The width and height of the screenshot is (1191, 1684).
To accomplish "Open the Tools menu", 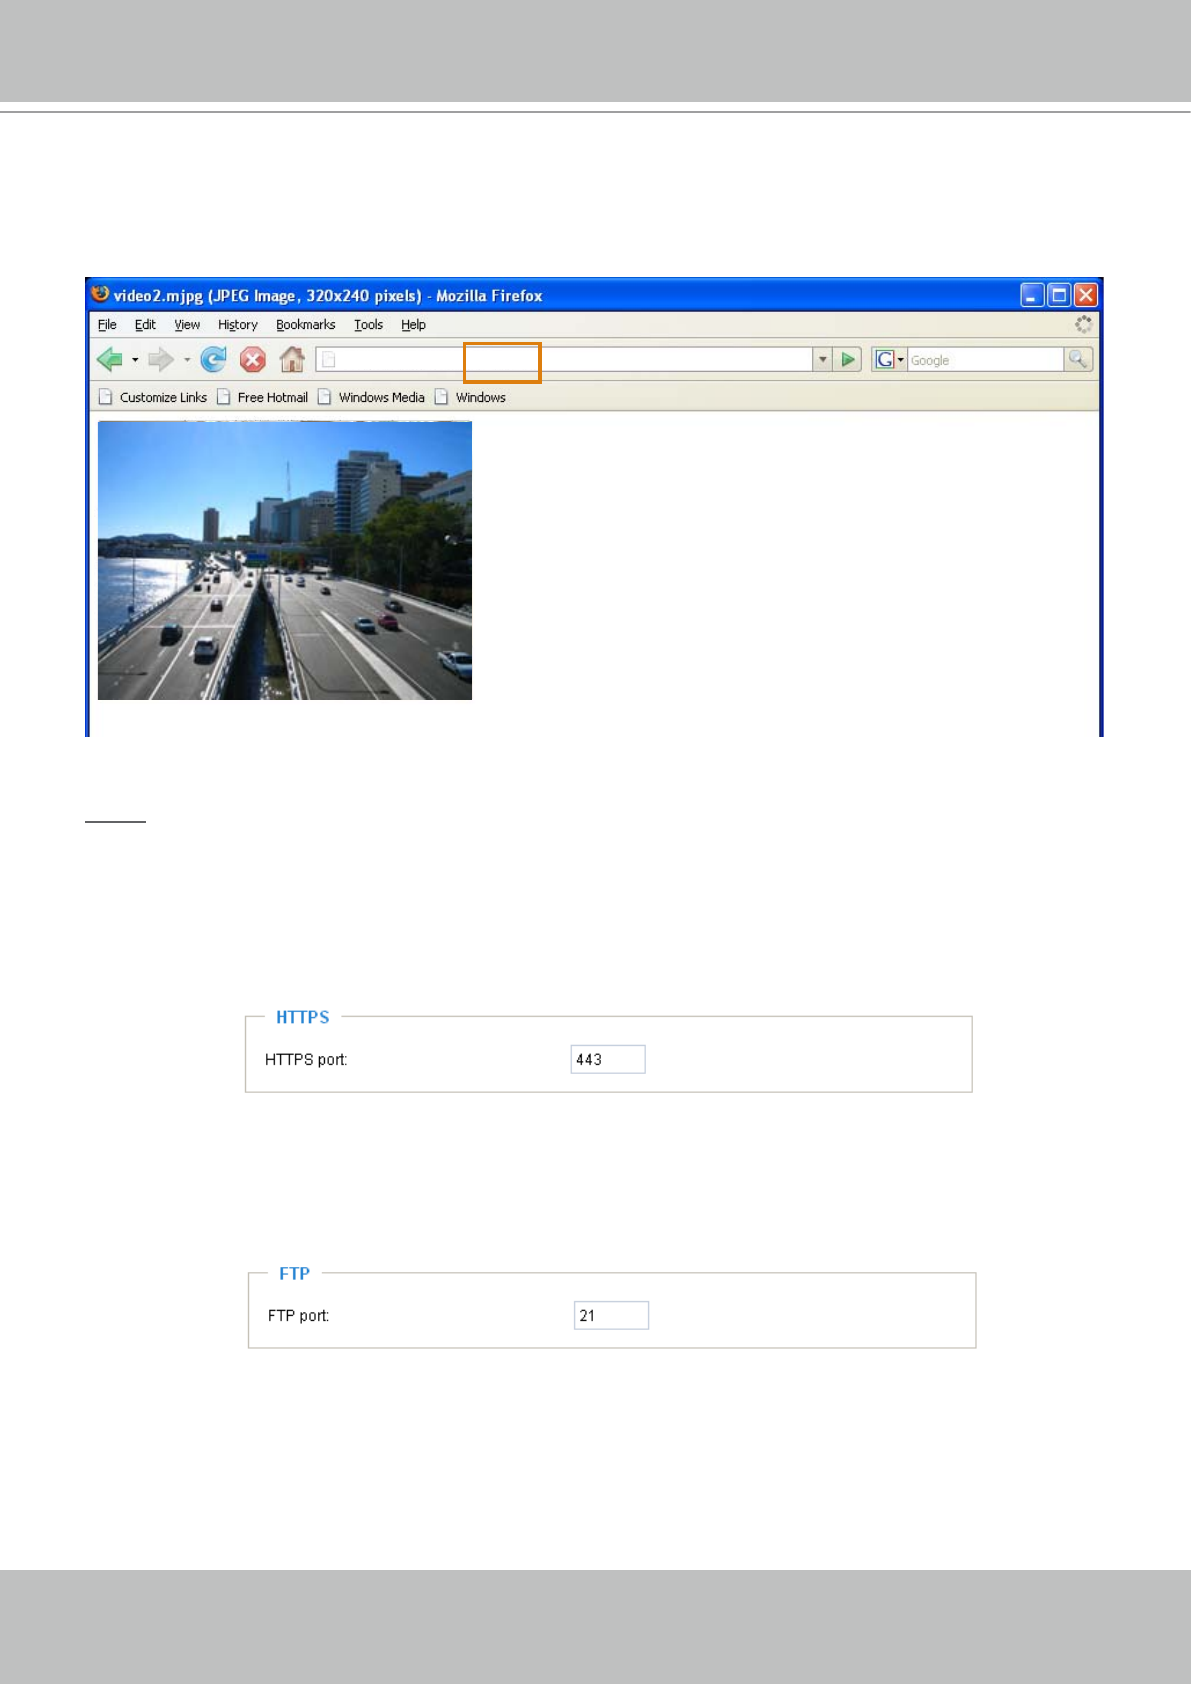I will pyautogui.click(x=368, y=325).
